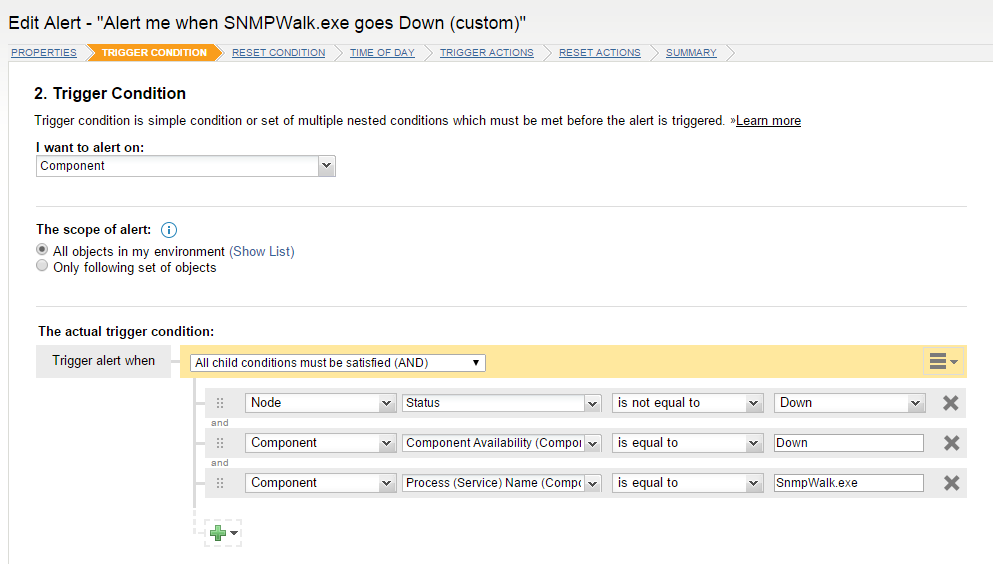Click drag handle of Process Name row

pyautogui.click(x=220, y=483)
